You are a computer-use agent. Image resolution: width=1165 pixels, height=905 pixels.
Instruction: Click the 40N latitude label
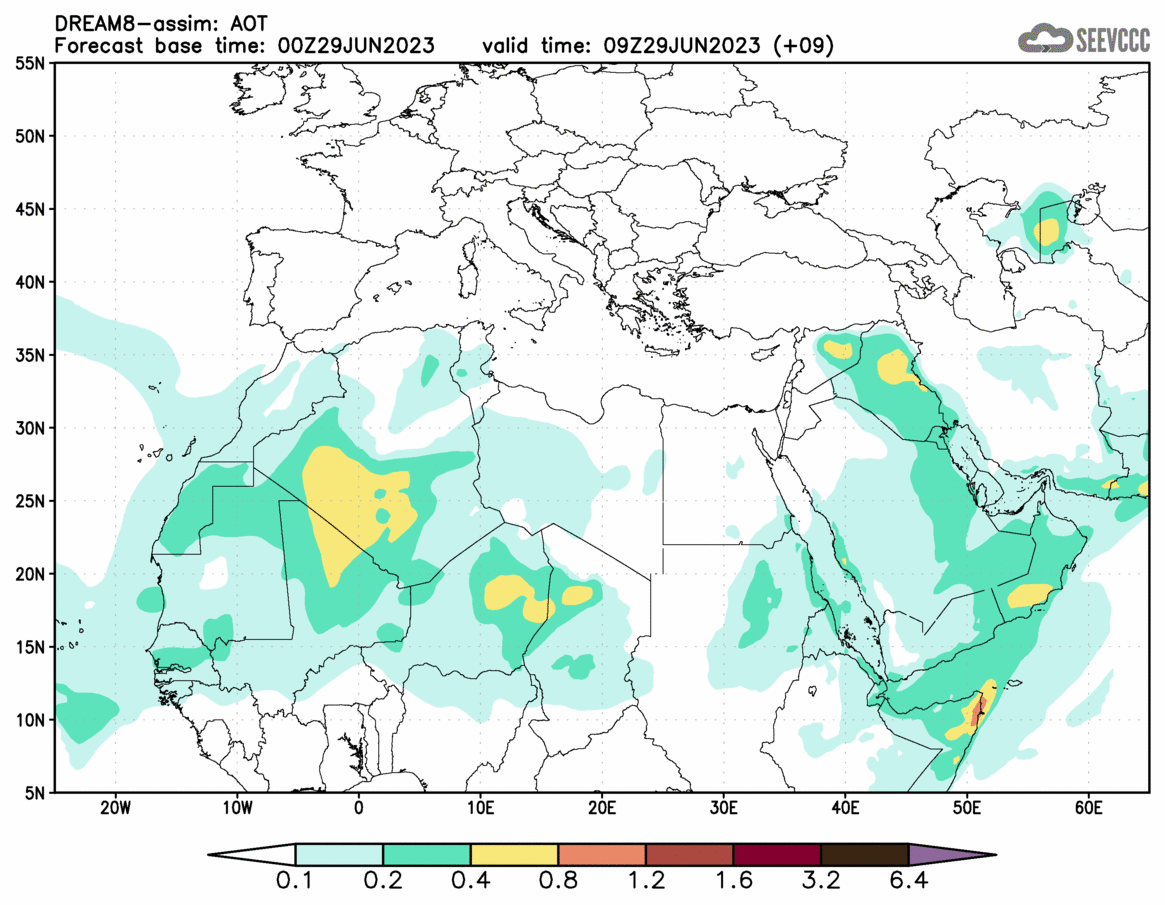pyautogui.click(x=30, y=282)
